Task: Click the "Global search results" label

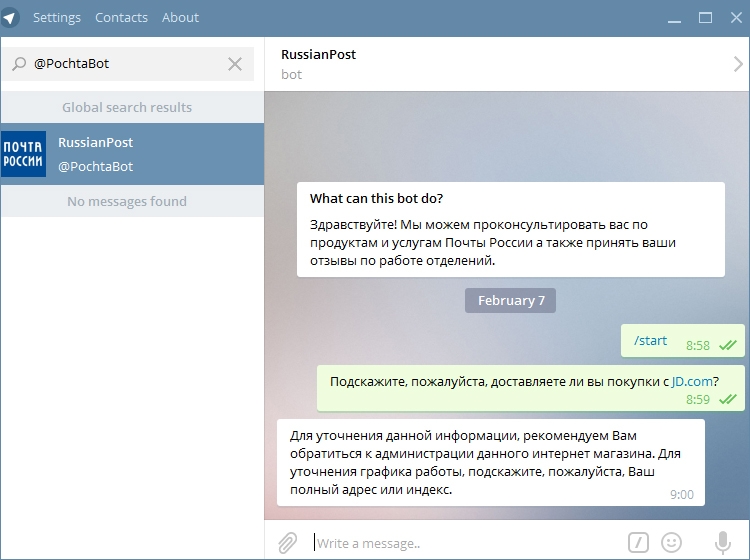Action: 127,107
